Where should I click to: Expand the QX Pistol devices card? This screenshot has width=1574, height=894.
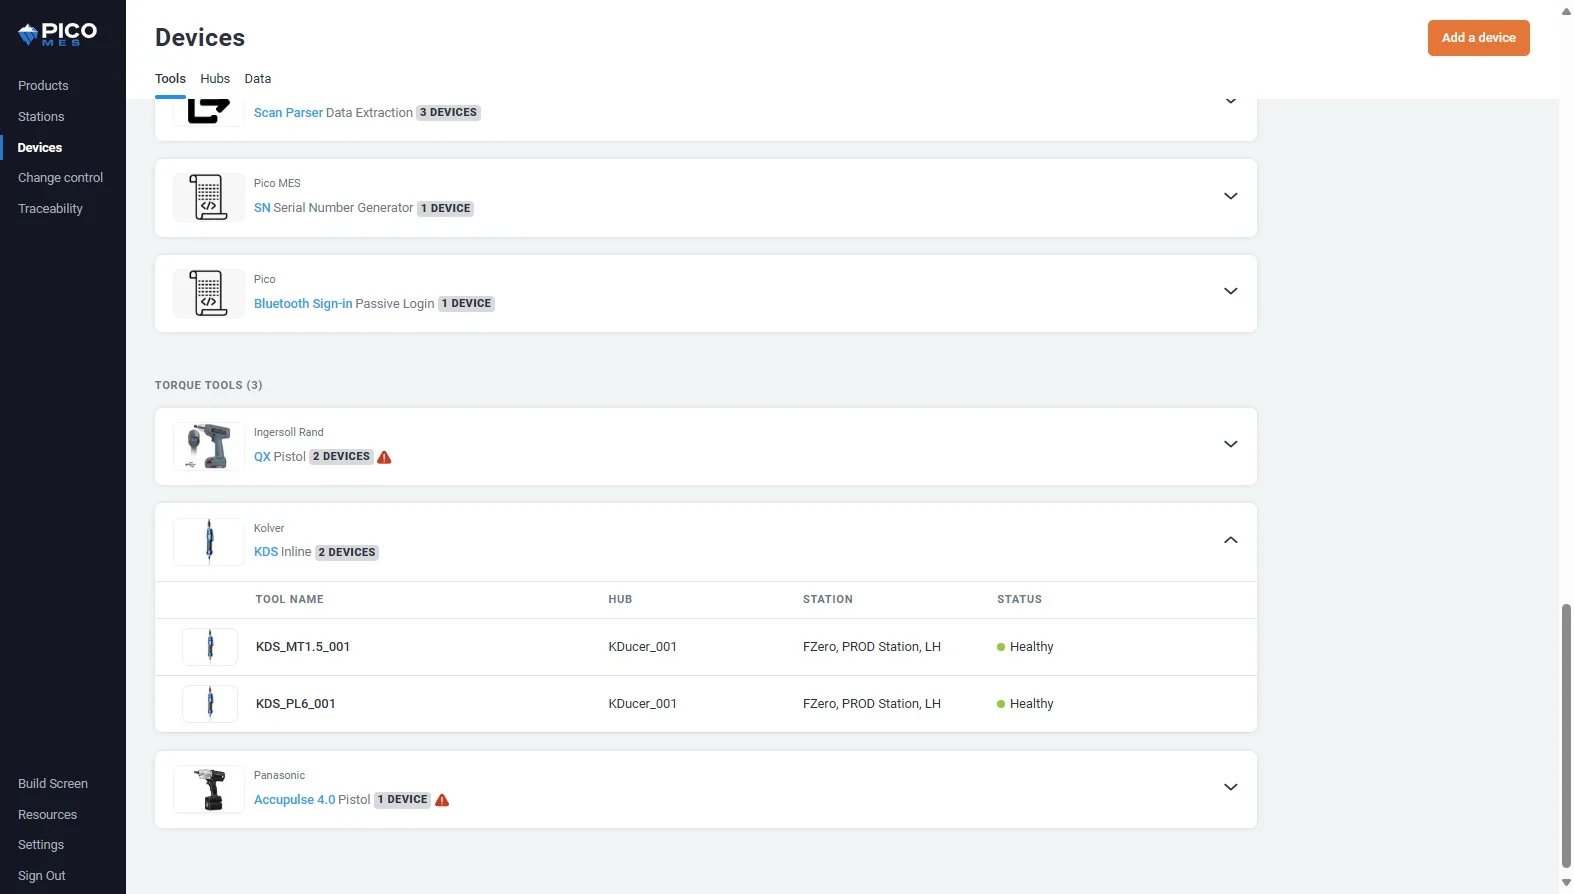pos(1231,444)
